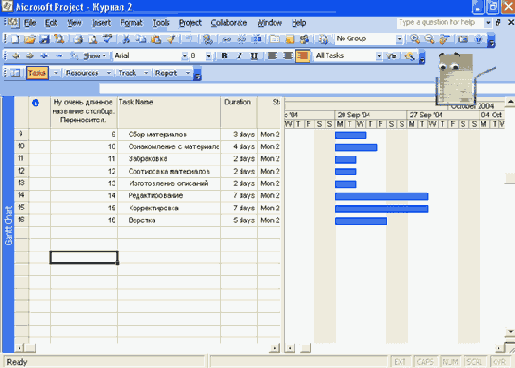This screenshot has height=368, width=515.
Task: Click the Gantt bar for task row 14
Action: point(382,196)
